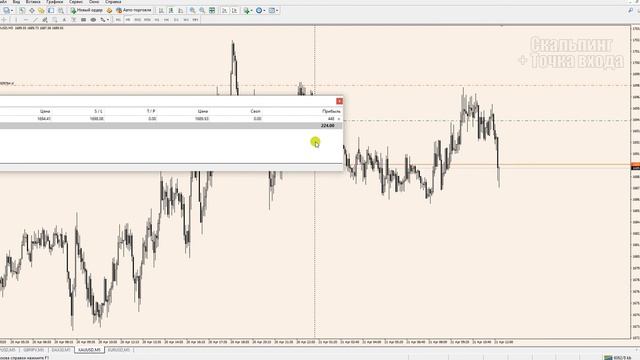
Task: Select the horizontal line tool
Action: 26,20
